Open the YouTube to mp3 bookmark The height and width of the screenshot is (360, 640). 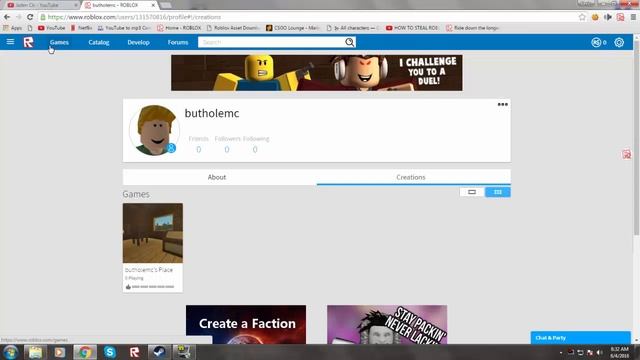[x=124, y=28]
